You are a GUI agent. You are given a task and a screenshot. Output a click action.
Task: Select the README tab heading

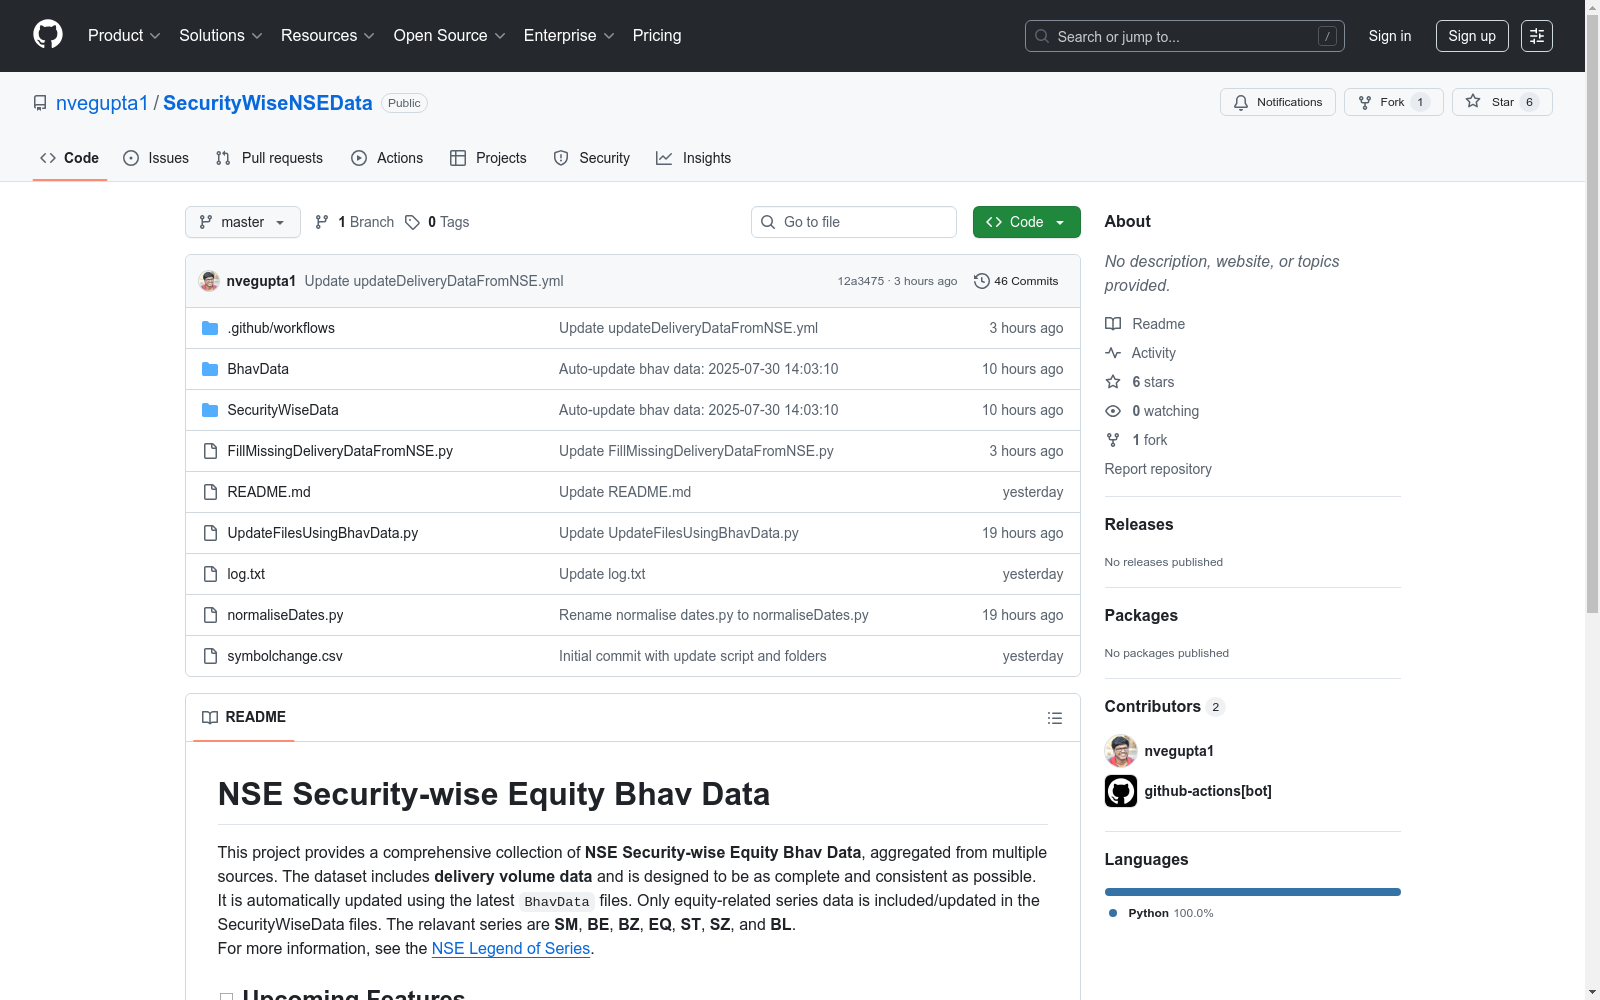[x=244, y=717]
